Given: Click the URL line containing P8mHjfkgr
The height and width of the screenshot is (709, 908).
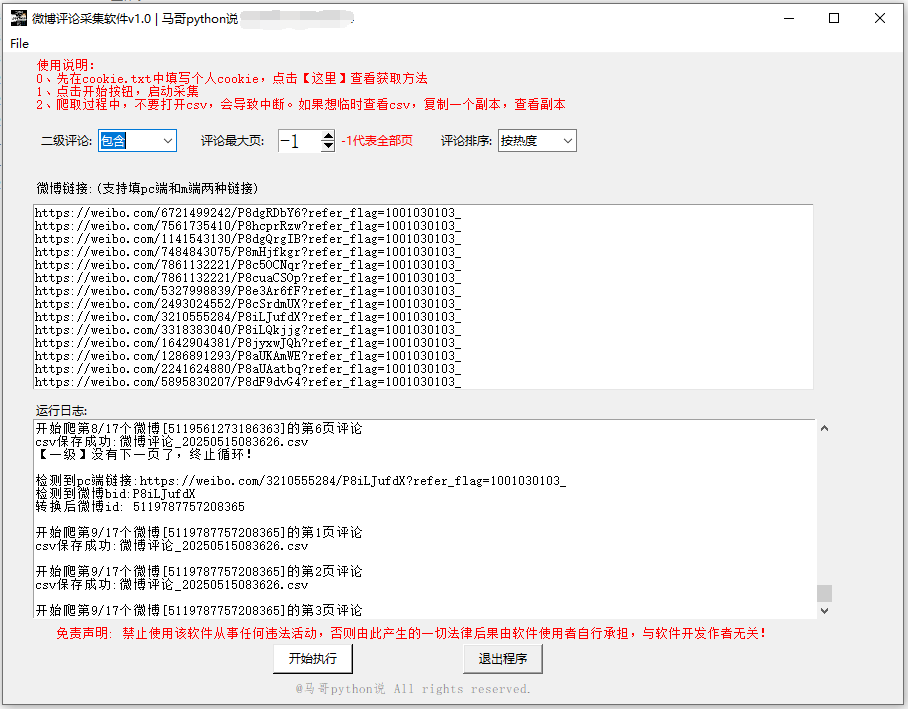Looking at the screenshot, I should [x=248, y=251].
